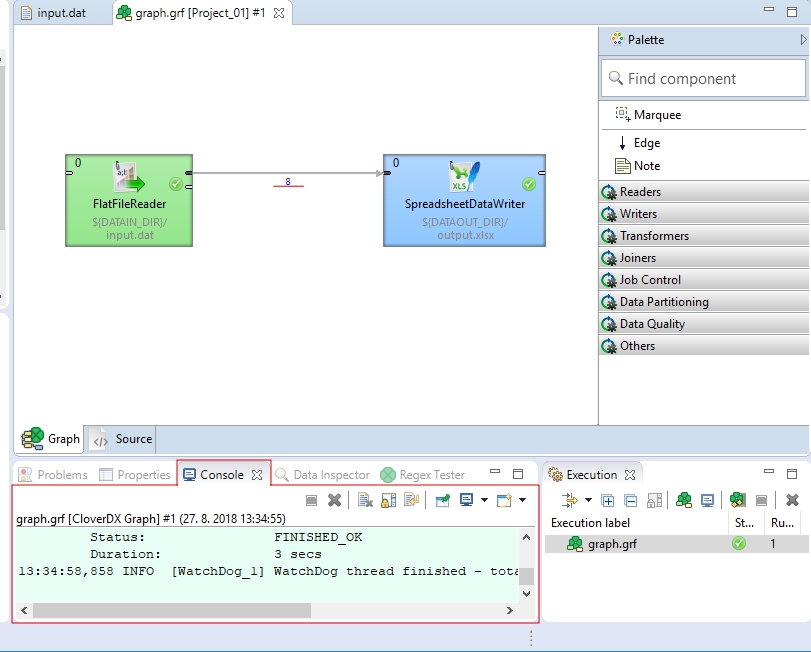Close the graph.grf editor tab
The height and width of the screenshot is (652, 811).
click(279, 13)
